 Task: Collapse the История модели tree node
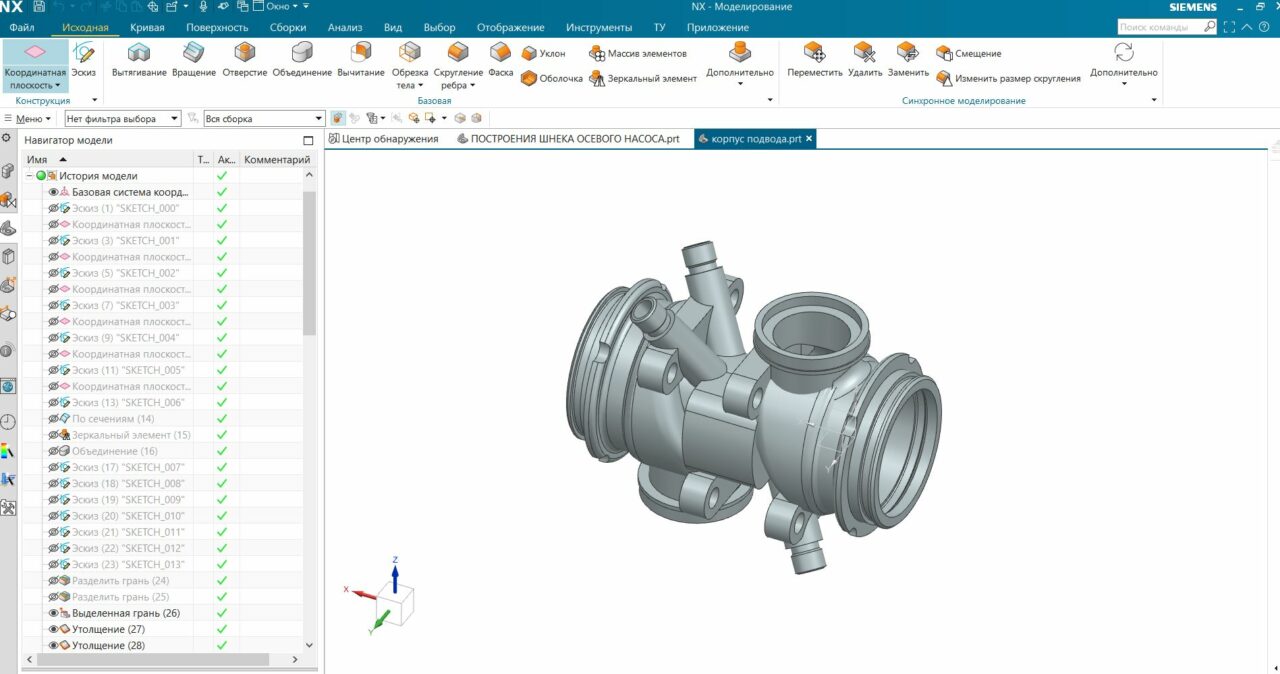click(x=30, y=176)
